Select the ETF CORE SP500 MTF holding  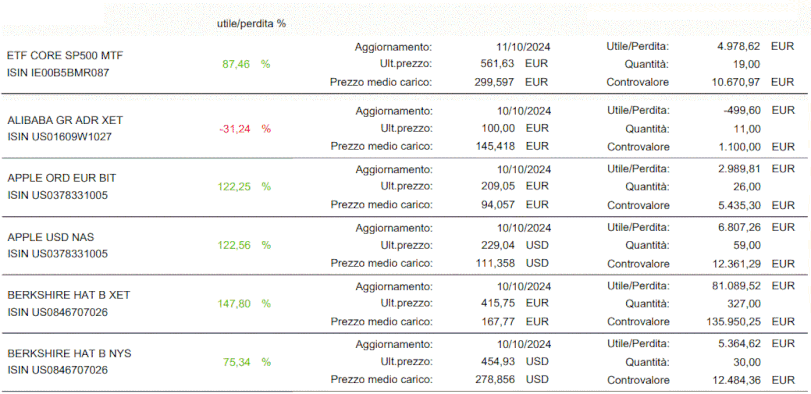tap(65, 55)
